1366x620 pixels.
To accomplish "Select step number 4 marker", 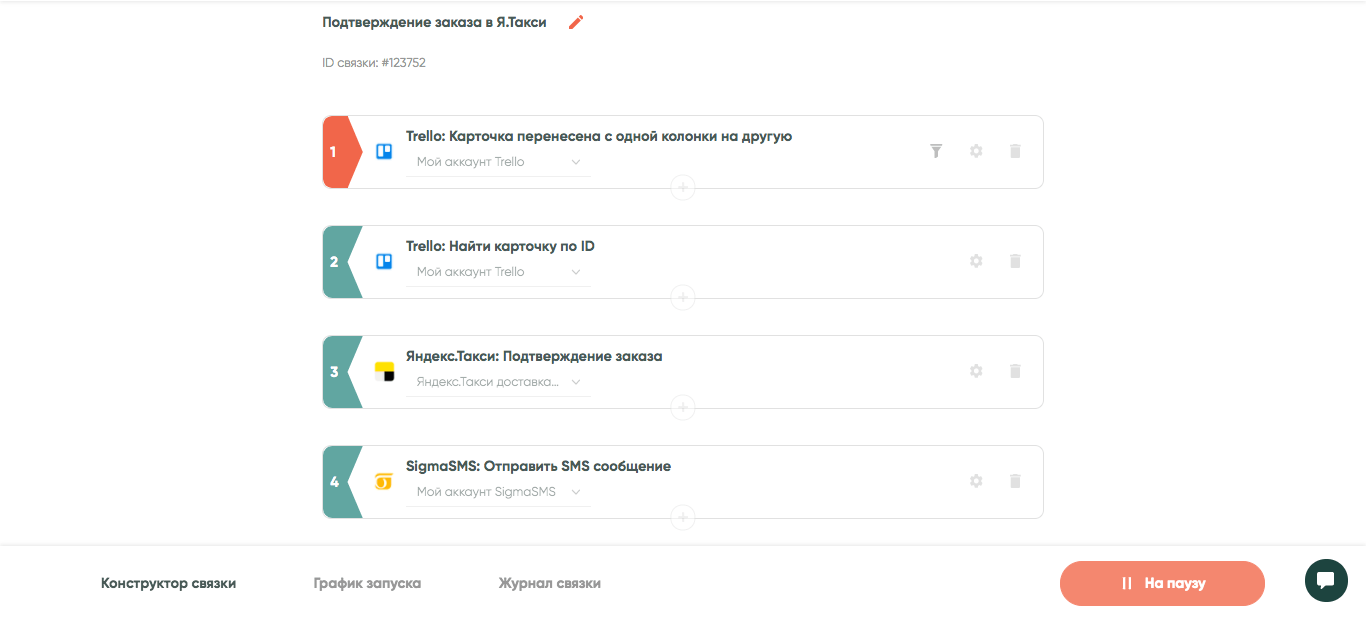I will pos(341,482).
